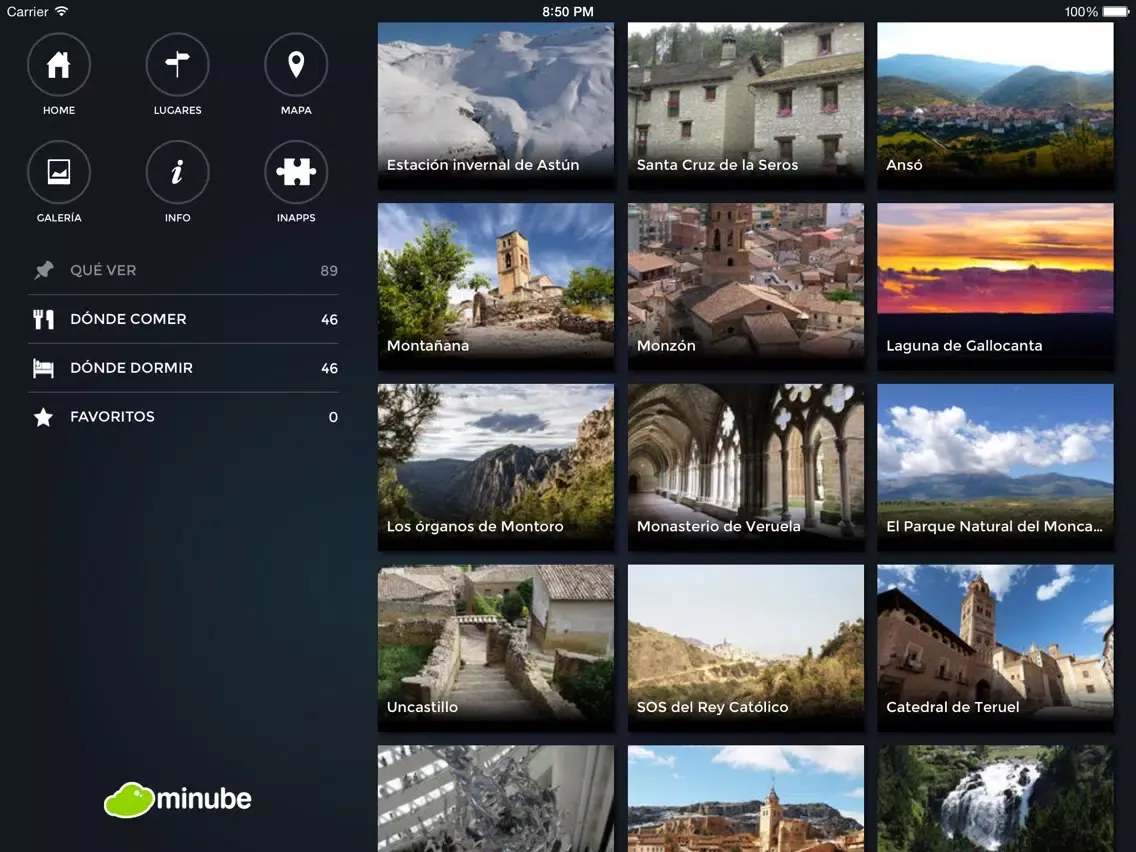
Task: Open the waterfall photo card
Action: [995, 798]
